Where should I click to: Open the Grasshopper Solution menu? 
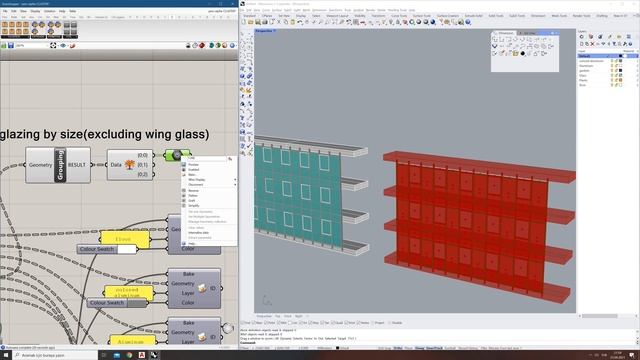[49, 11]
